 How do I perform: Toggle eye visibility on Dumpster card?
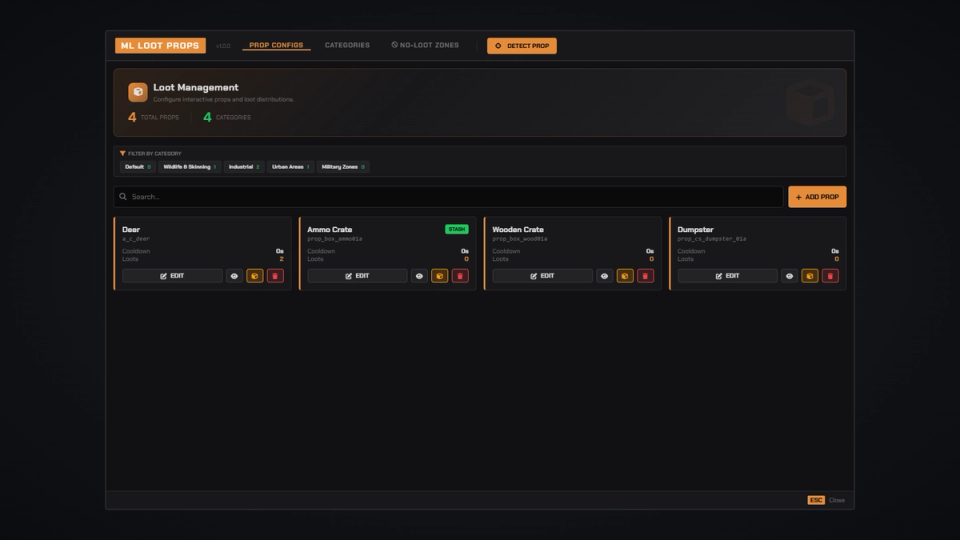(x=789, y=276)
